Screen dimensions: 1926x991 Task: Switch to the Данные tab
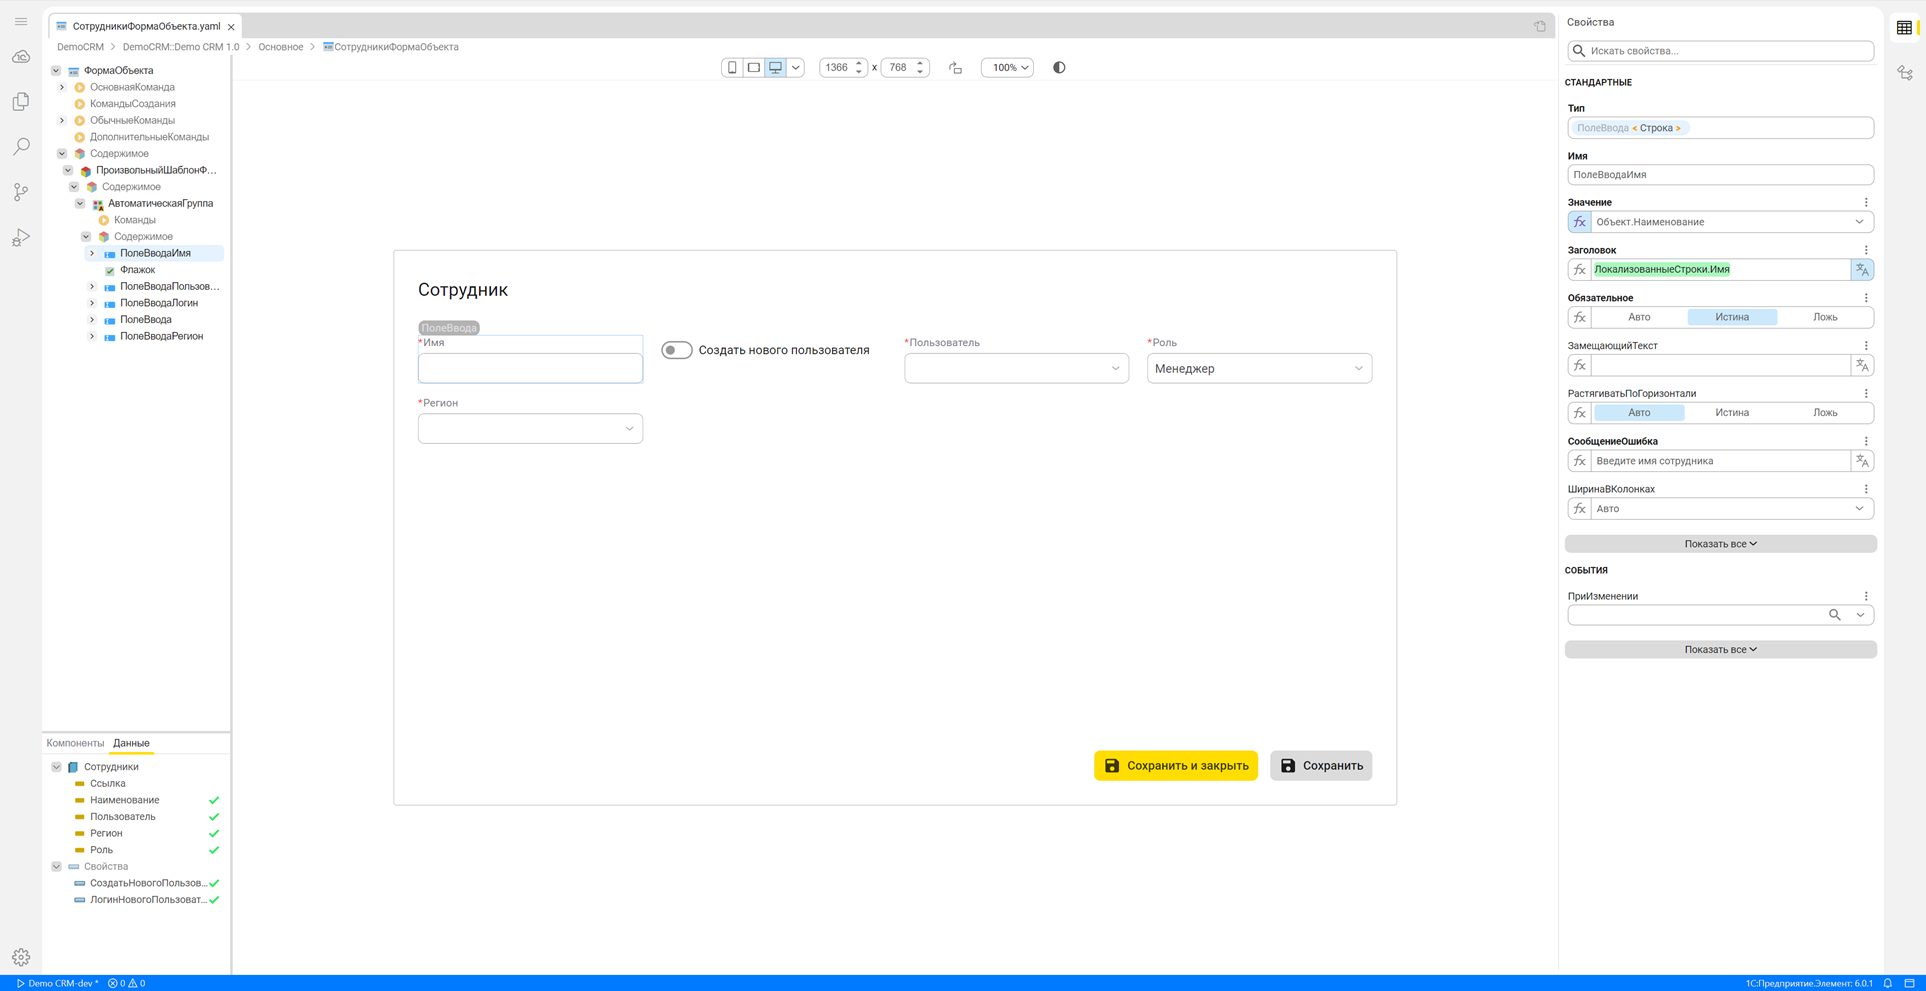pyautogui.click(x=131, y=743)
